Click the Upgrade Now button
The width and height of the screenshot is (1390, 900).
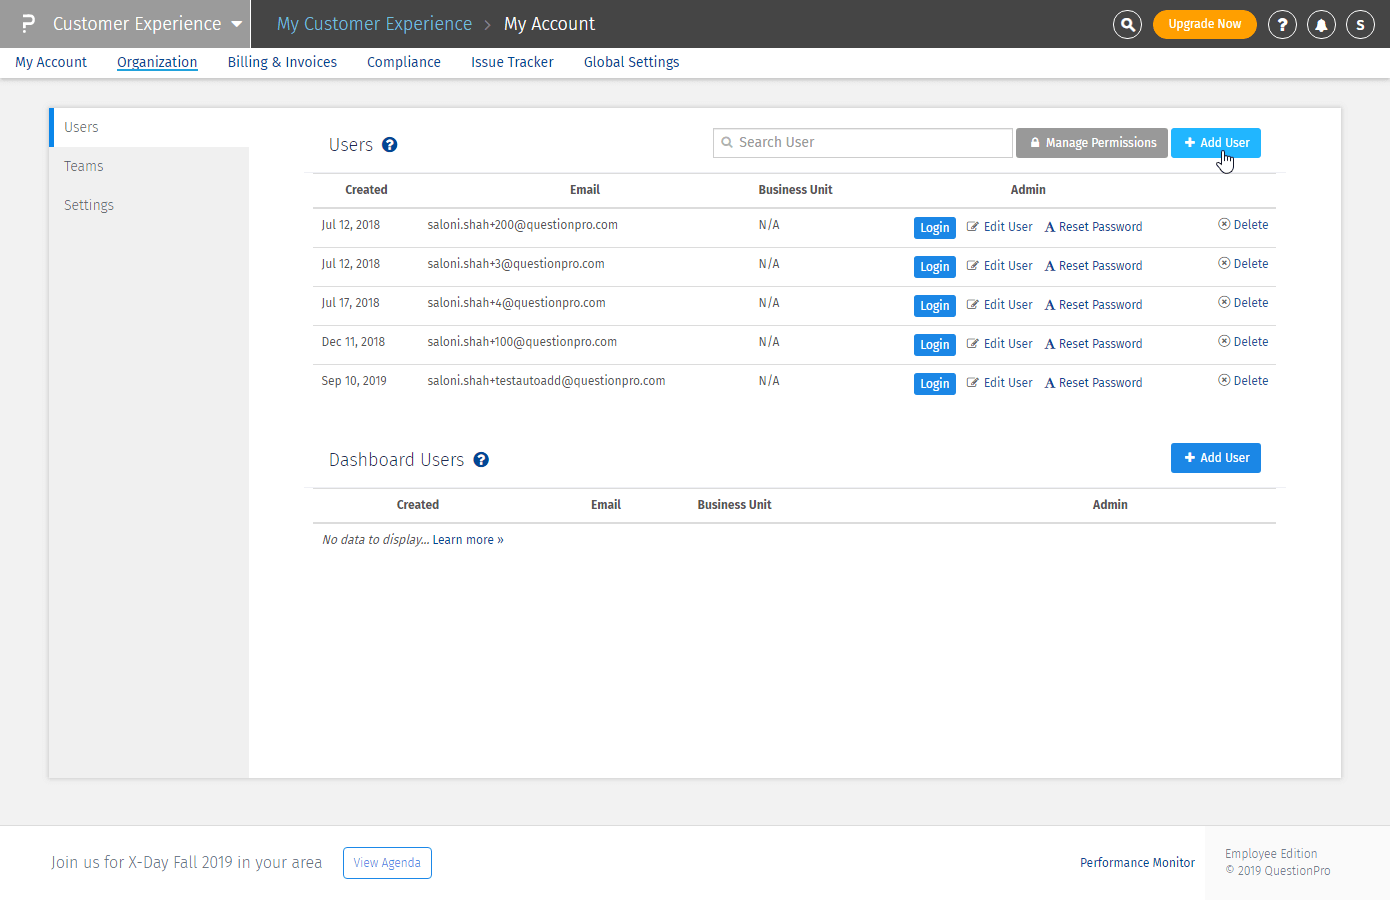(1204, 24)
